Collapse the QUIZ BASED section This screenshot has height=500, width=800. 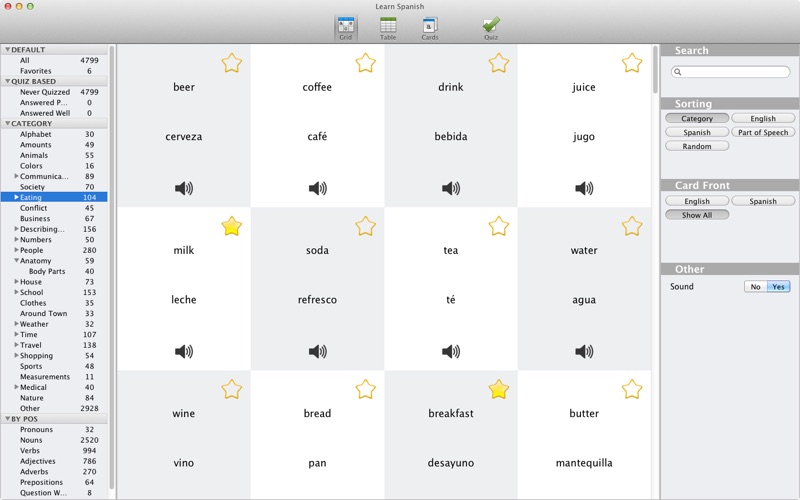point(7,81)
